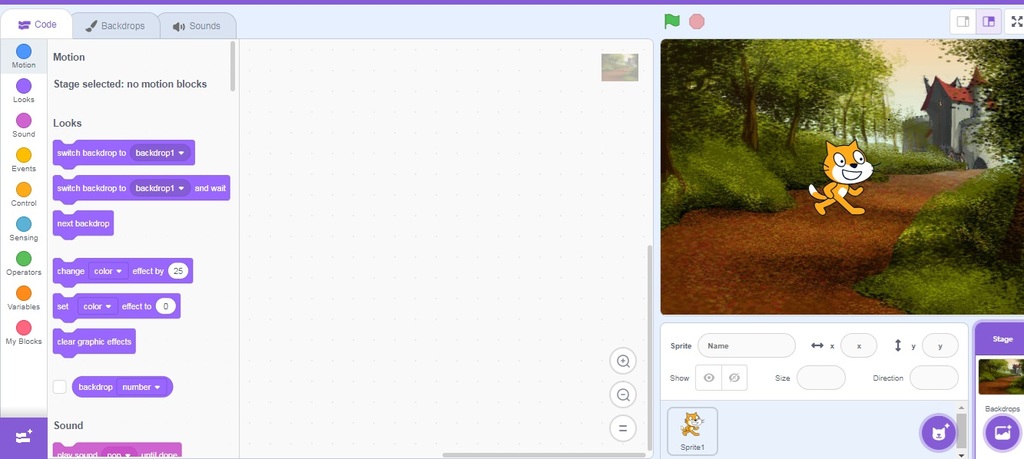Viewport: 1024px width, 459px height.
Task: Switch to the Backdrops tab
Action: click(x=118, y=26)
